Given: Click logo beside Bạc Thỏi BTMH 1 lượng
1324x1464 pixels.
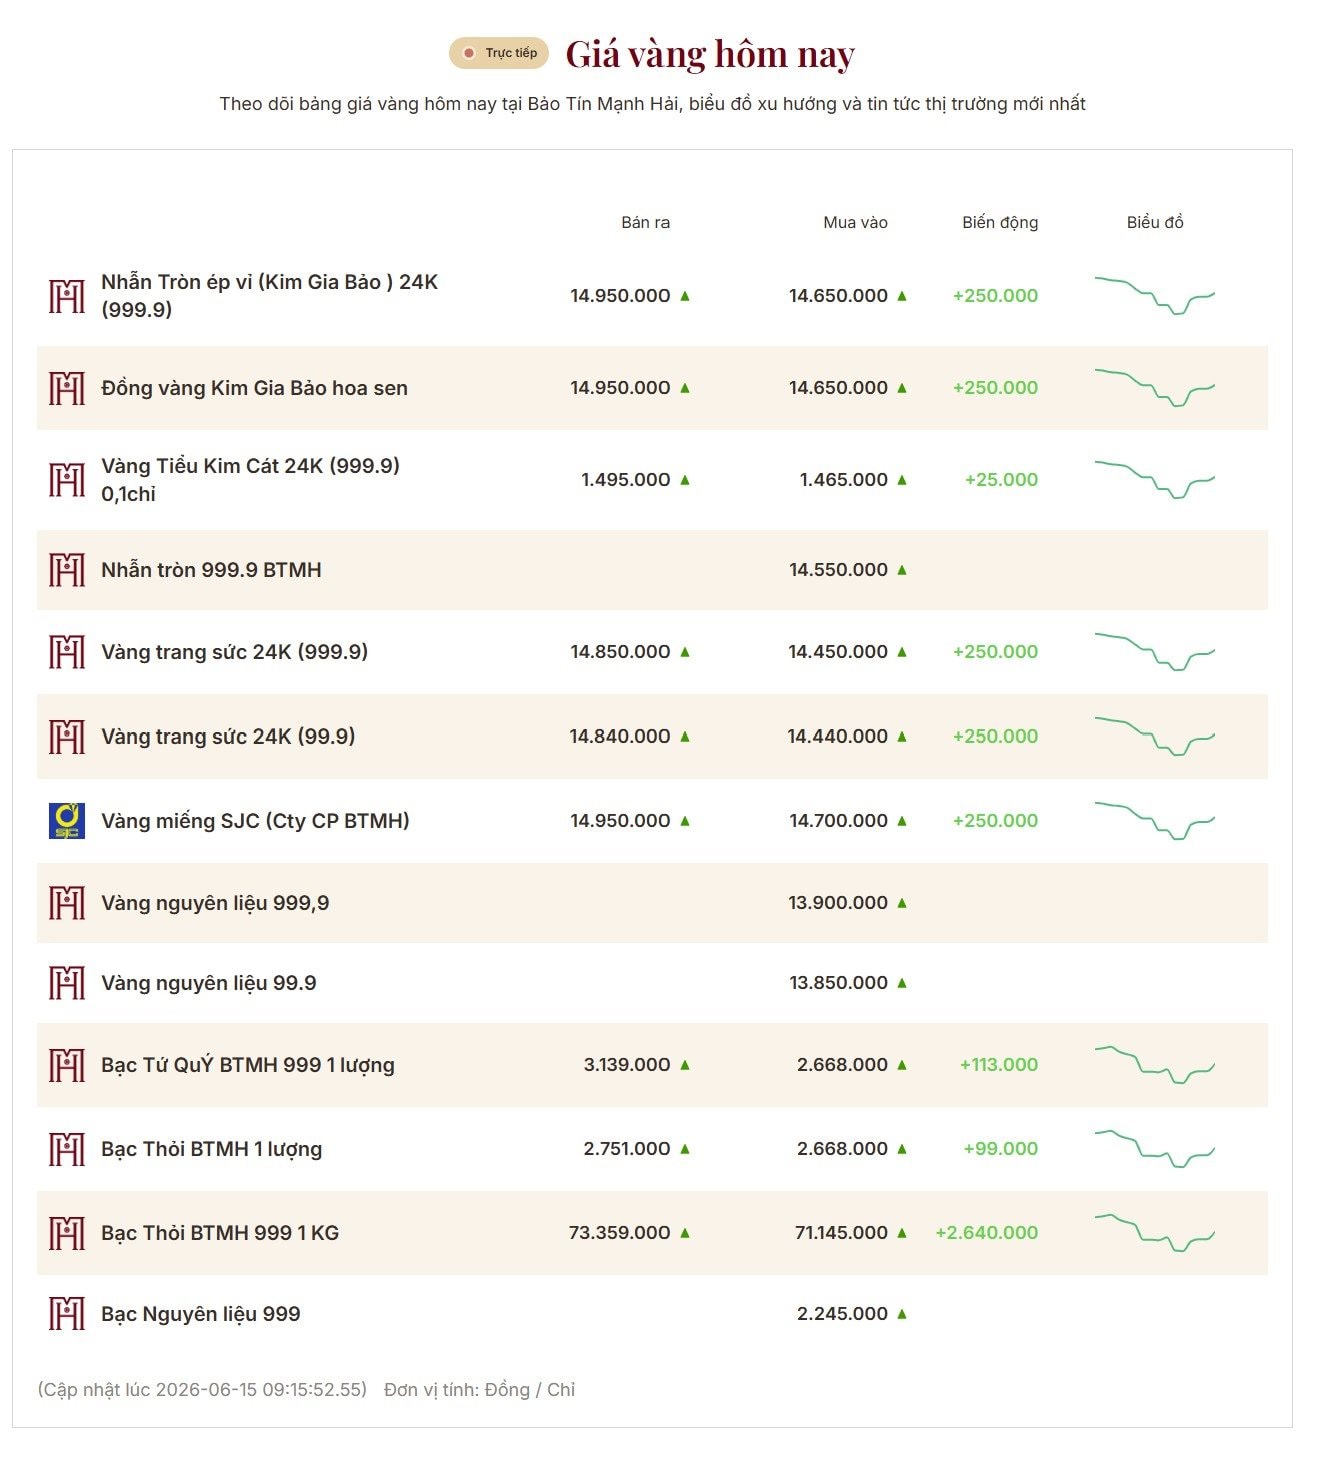Looking at the screenshot, I should pyautogui.click(x=67, y=1149).
